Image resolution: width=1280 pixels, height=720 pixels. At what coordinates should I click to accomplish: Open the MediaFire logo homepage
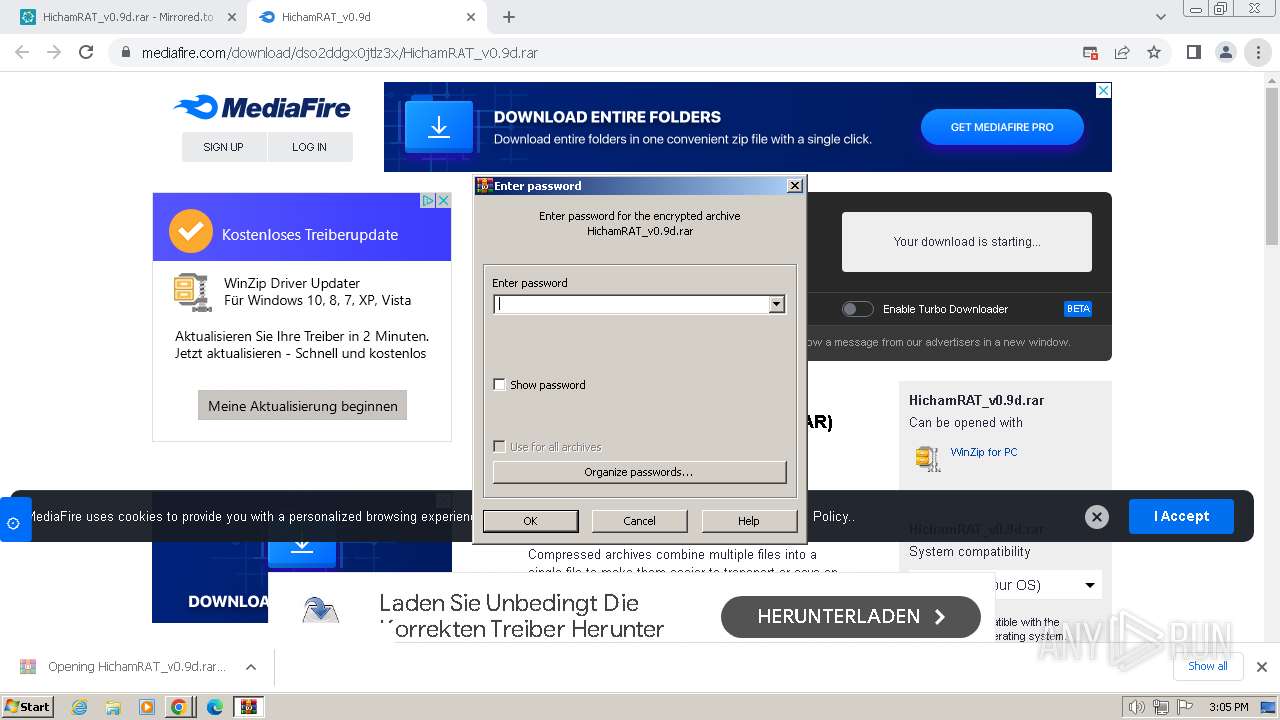(x=262, y=108)
